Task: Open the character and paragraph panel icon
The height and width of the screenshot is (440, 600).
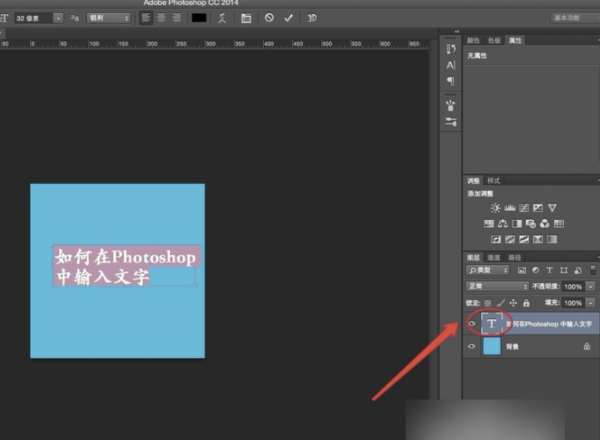Action: pyautogui.click(x=246, y=18)
